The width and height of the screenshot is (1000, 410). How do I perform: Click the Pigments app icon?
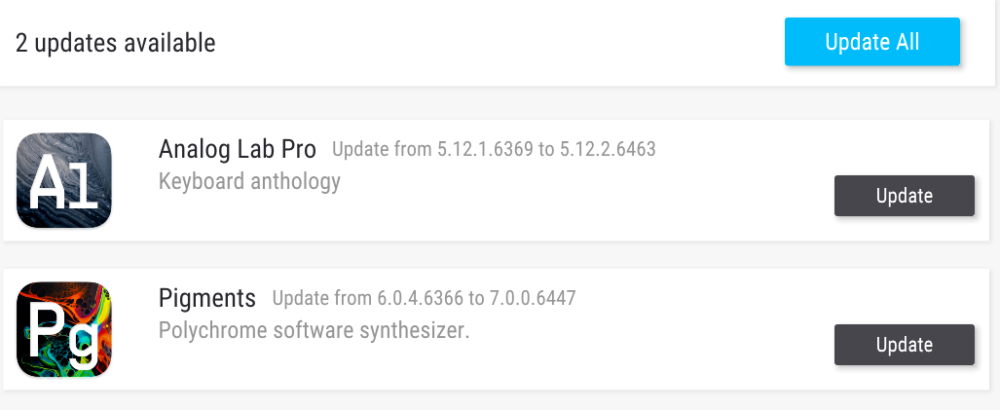tap(64, 329)
